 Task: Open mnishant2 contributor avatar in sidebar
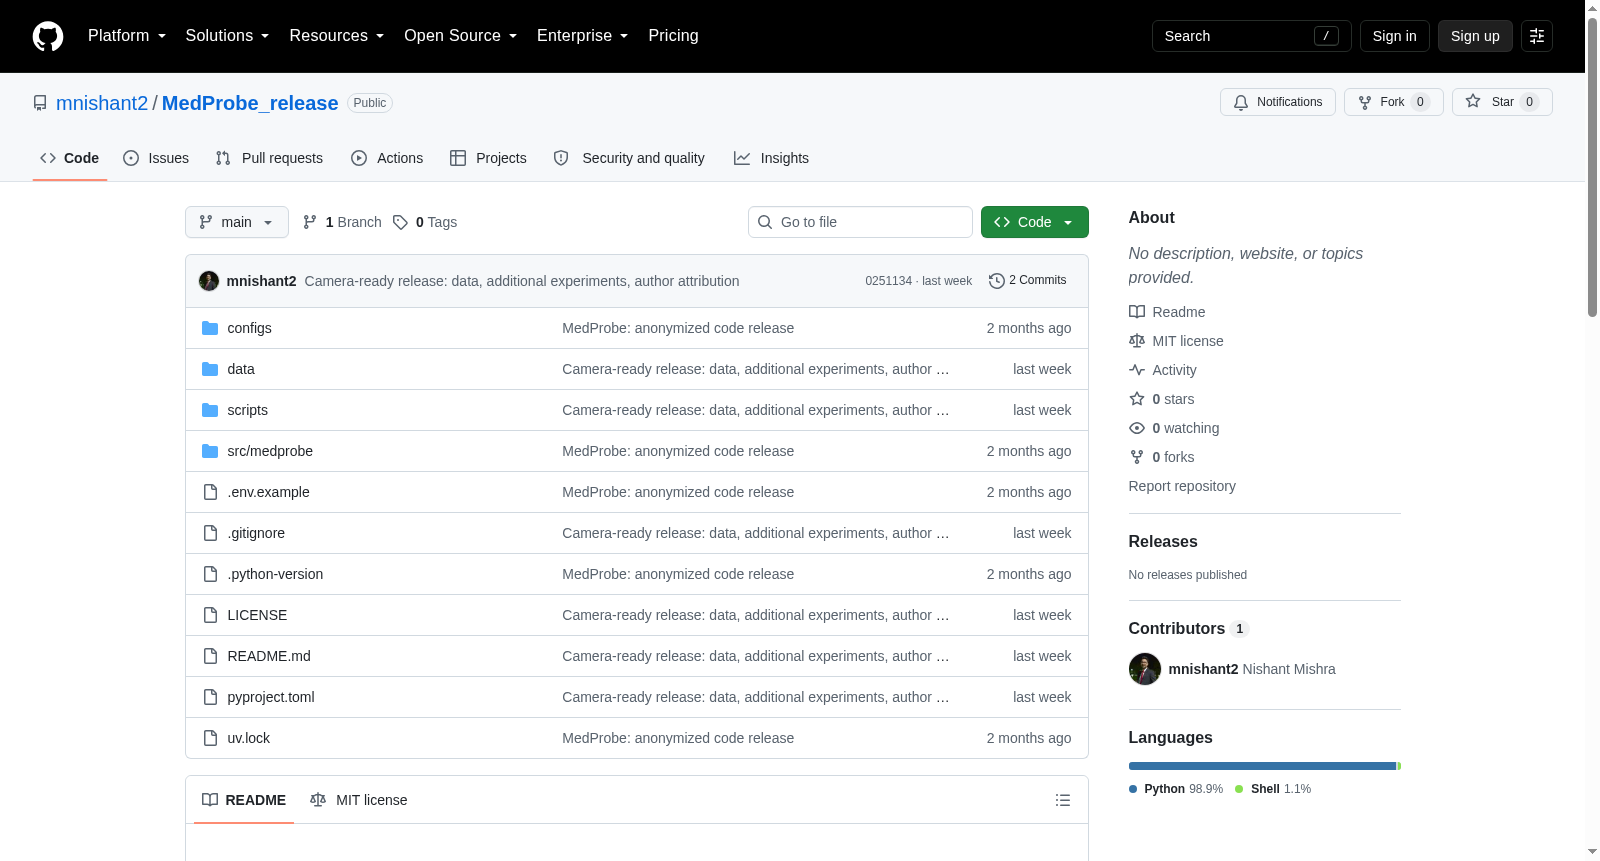tap(1145, 669)
